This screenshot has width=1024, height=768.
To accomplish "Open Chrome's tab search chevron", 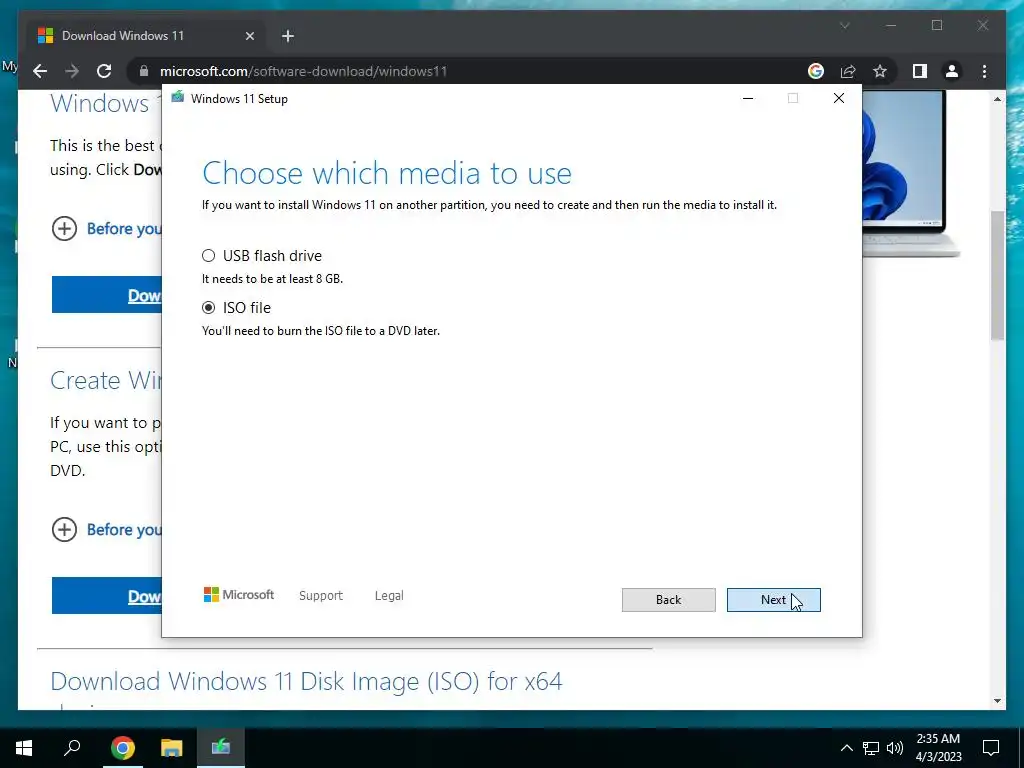I will point(844,25).
